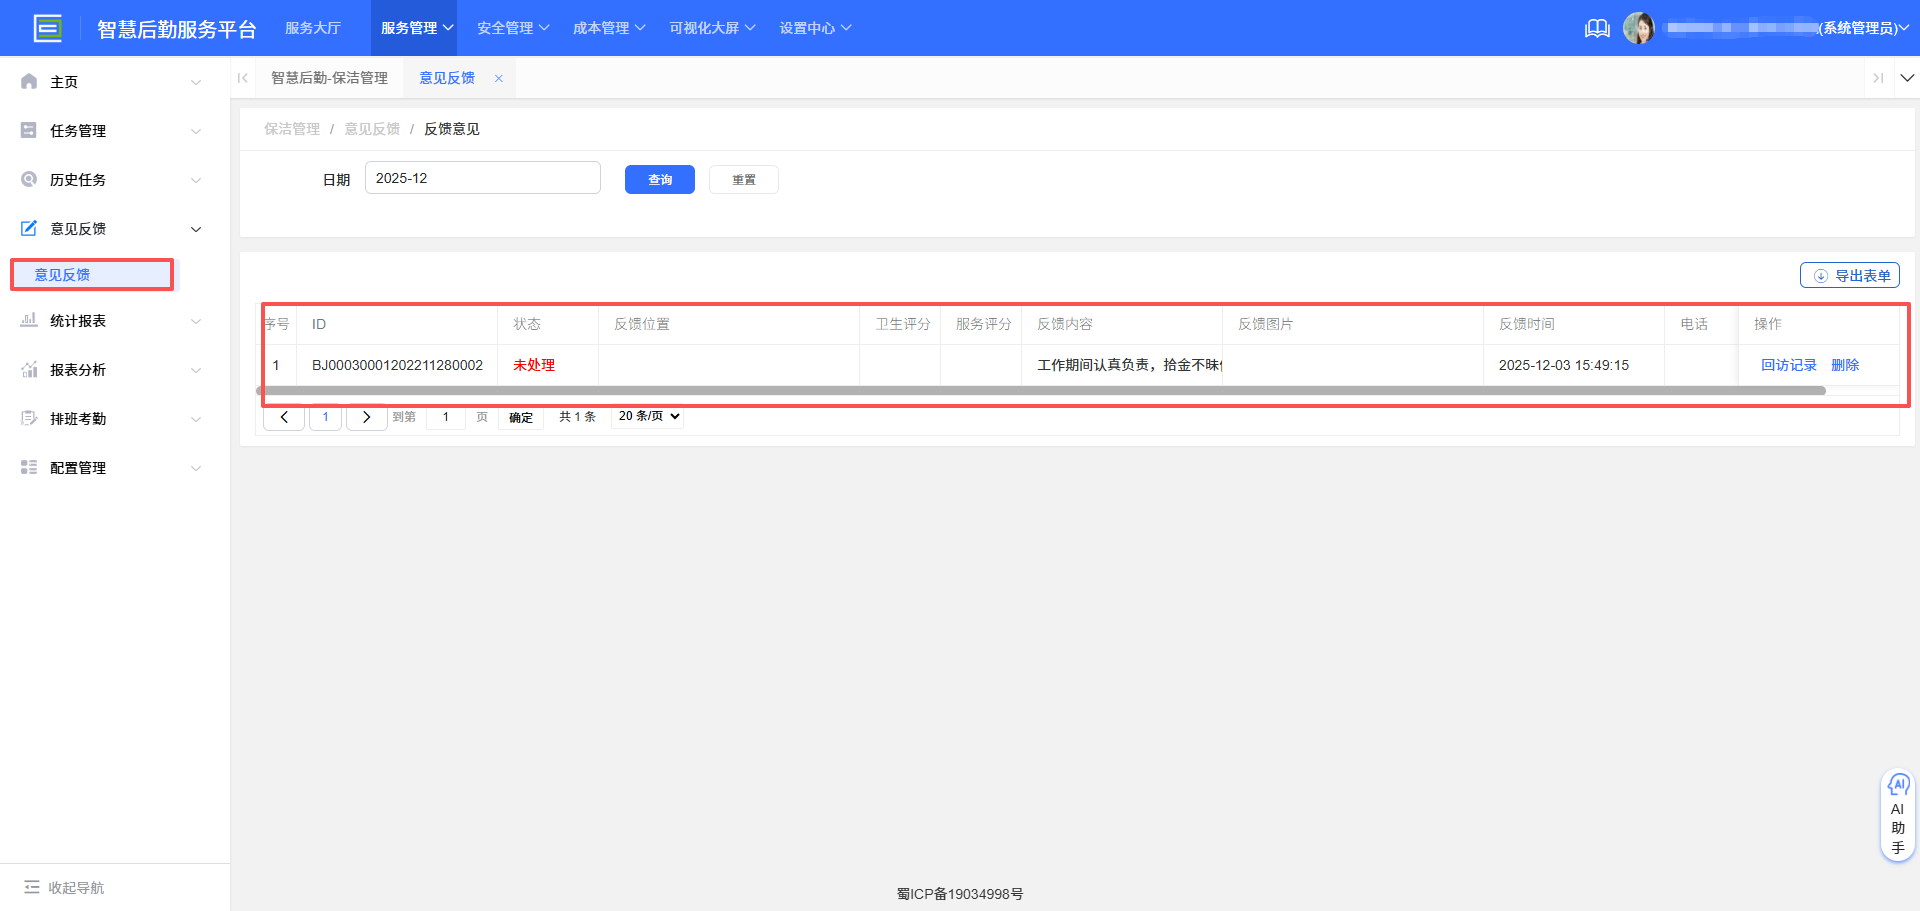Click the 任务管理 sidebar icon
The height and width of the screenshot is (911, 1920).
tap(28, 130)
